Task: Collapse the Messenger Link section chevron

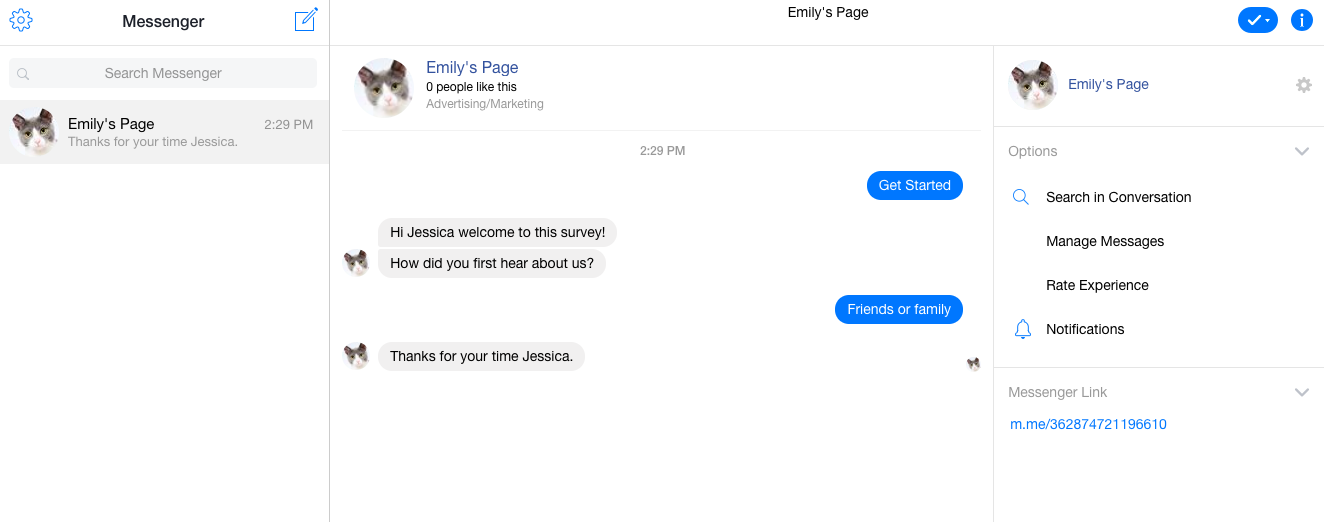Action: click(1301, 393)
